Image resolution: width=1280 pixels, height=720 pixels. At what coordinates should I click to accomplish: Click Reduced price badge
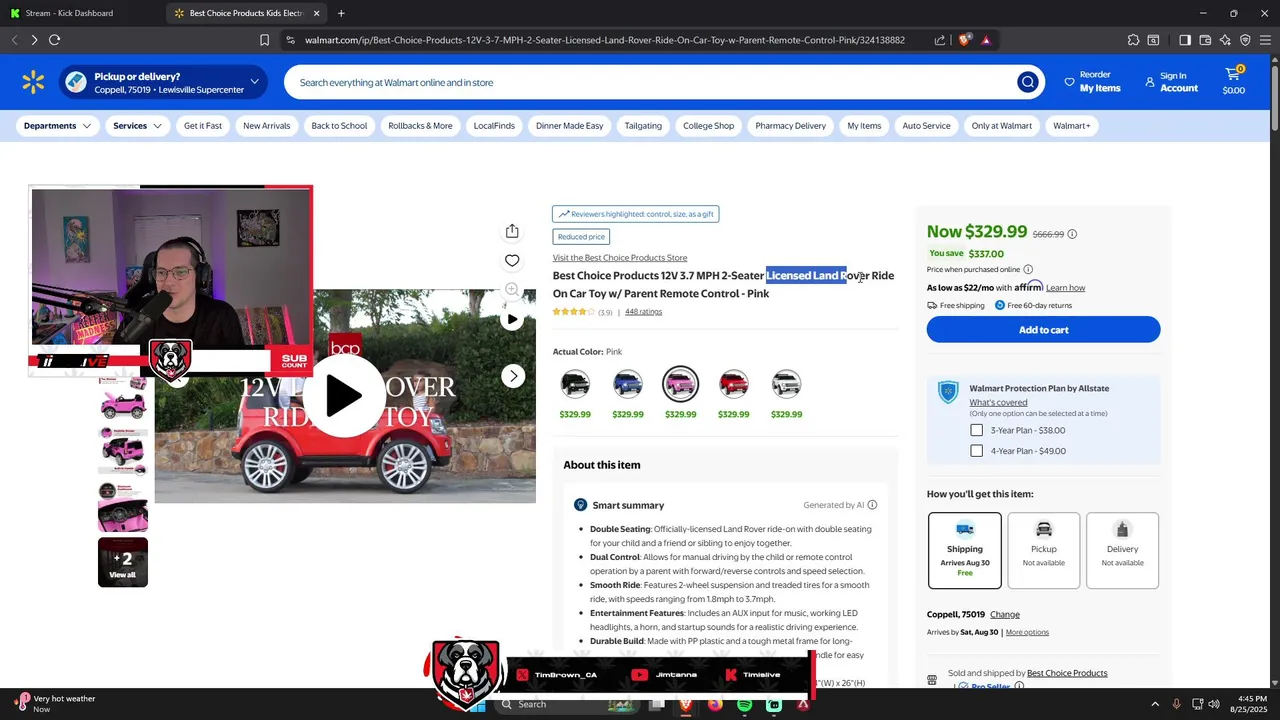[x=581, y=237]
